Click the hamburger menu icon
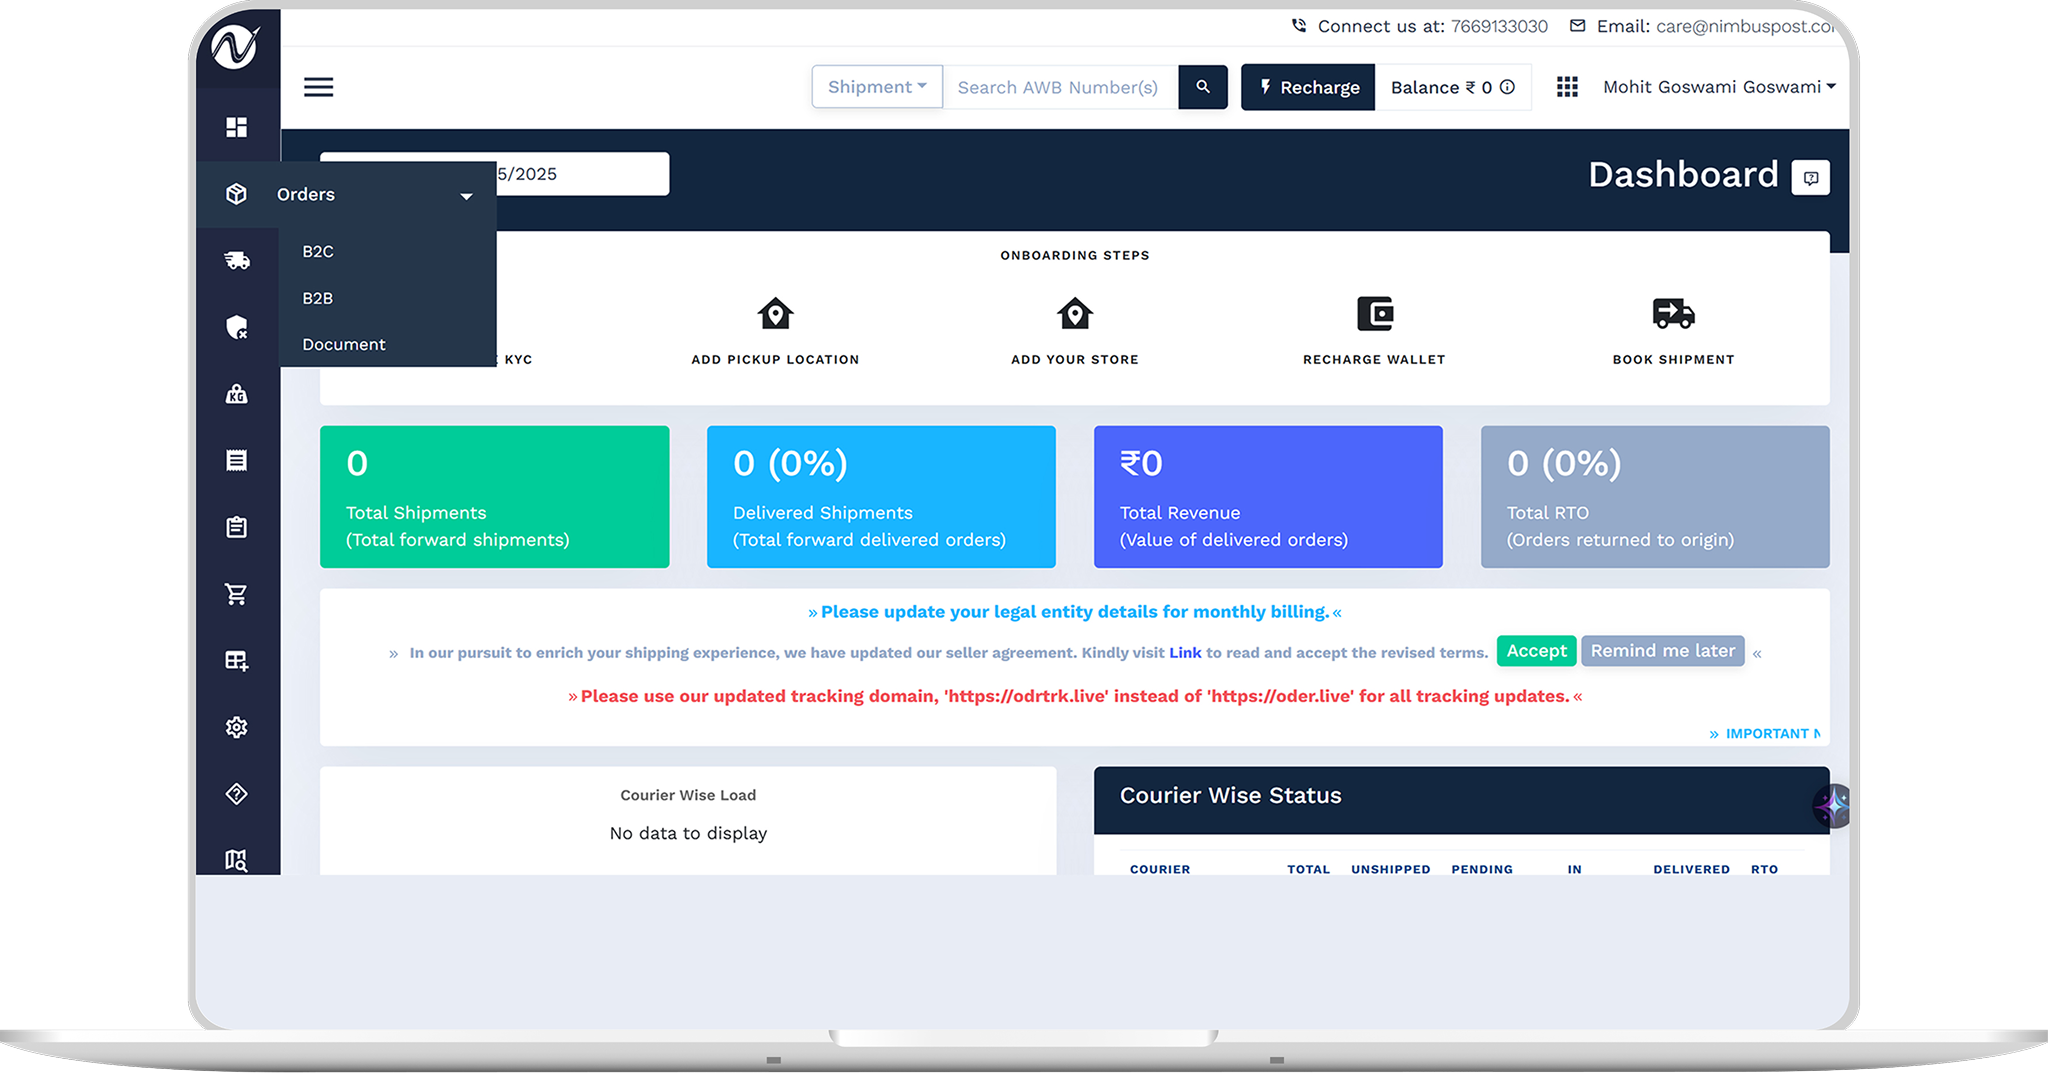2048x1073 pixels. (318, 87)
